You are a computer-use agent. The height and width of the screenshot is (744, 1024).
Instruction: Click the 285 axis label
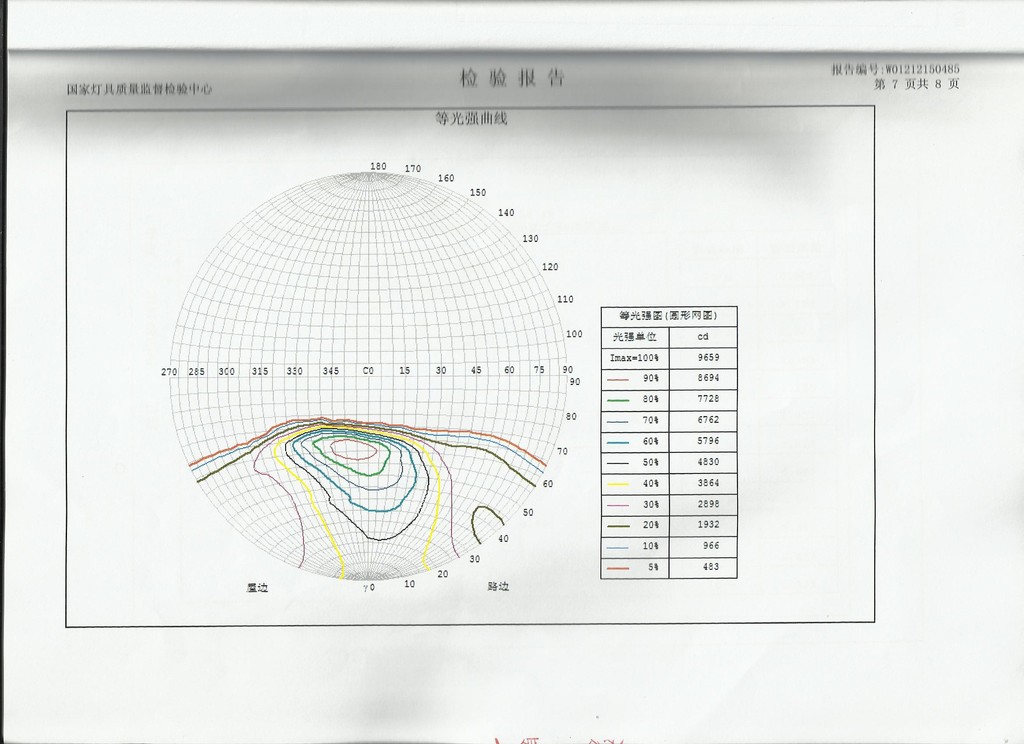point(197,372)
